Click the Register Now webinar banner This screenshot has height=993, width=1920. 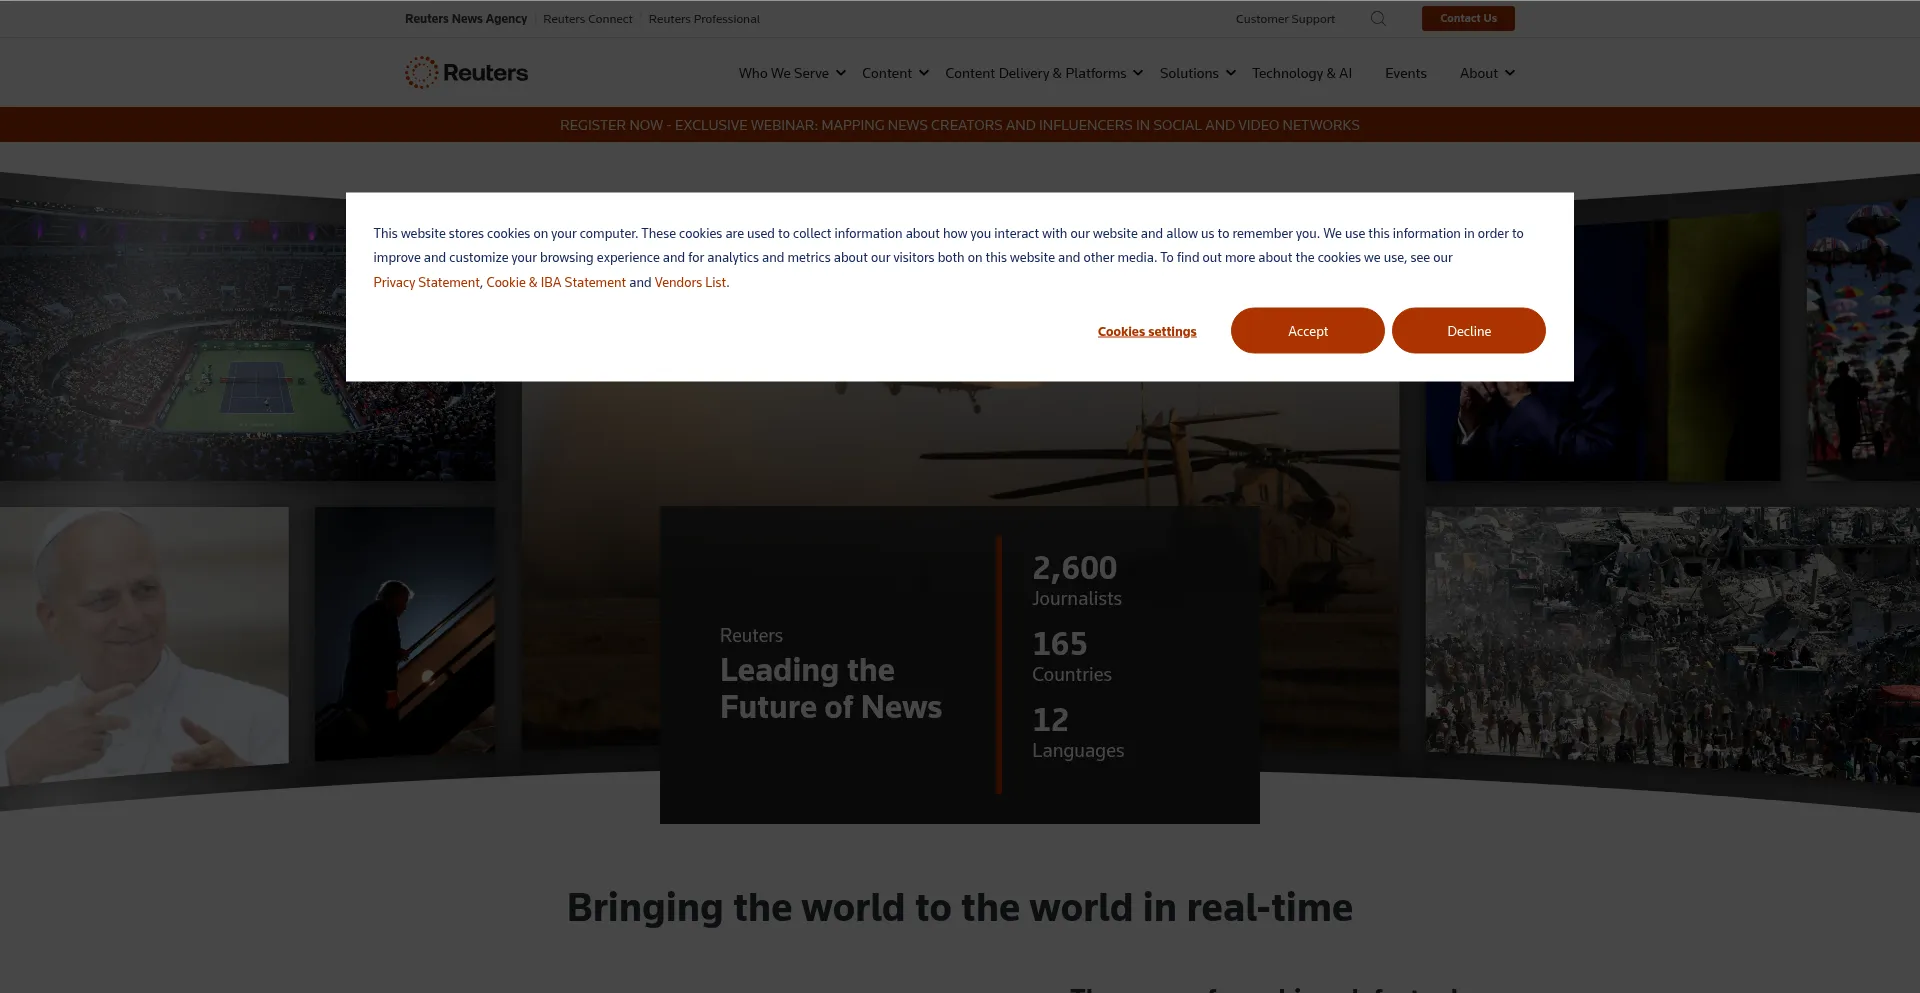point(960,125)
